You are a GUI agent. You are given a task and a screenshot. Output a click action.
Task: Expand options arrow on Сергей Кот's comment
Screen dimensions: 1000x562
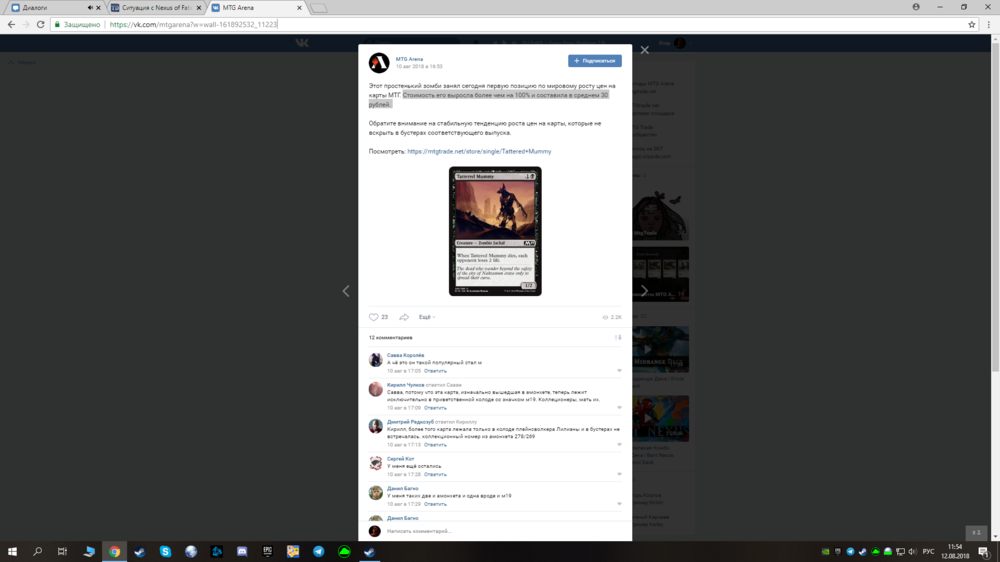(619, 475)
